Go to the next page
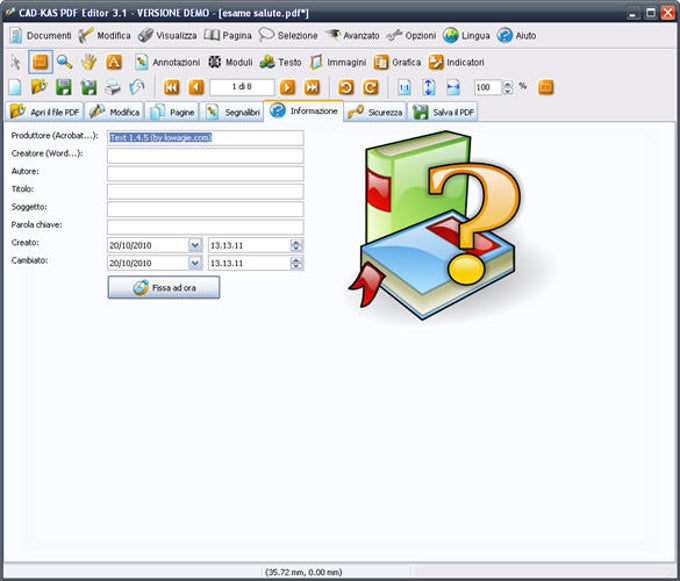The image size is (680, 581). (x=287, y=87)
